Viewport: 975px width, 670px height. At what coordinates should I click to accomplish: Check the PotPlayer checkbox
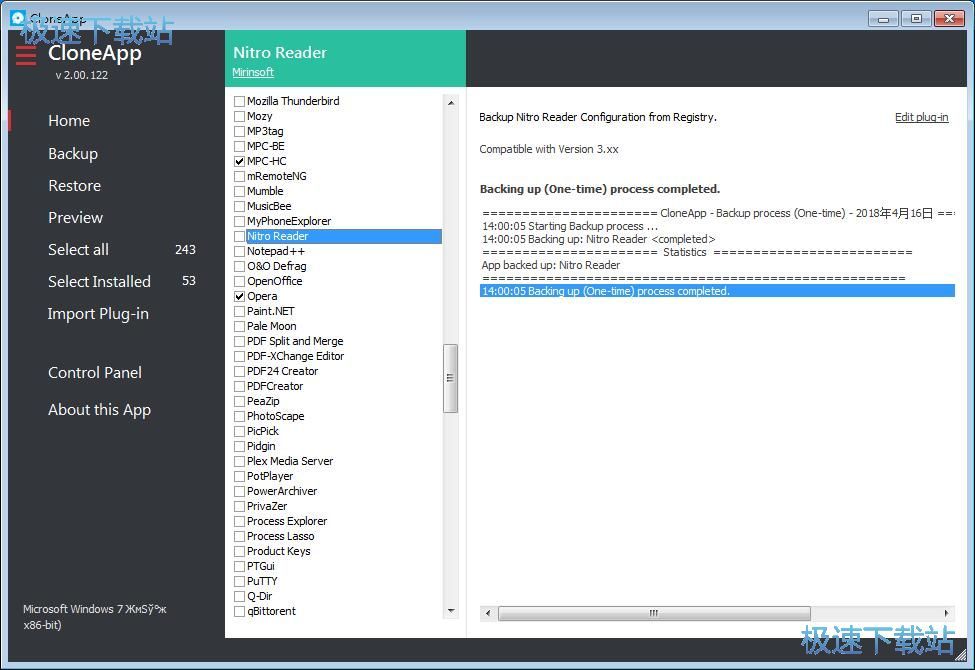(239, 476)
